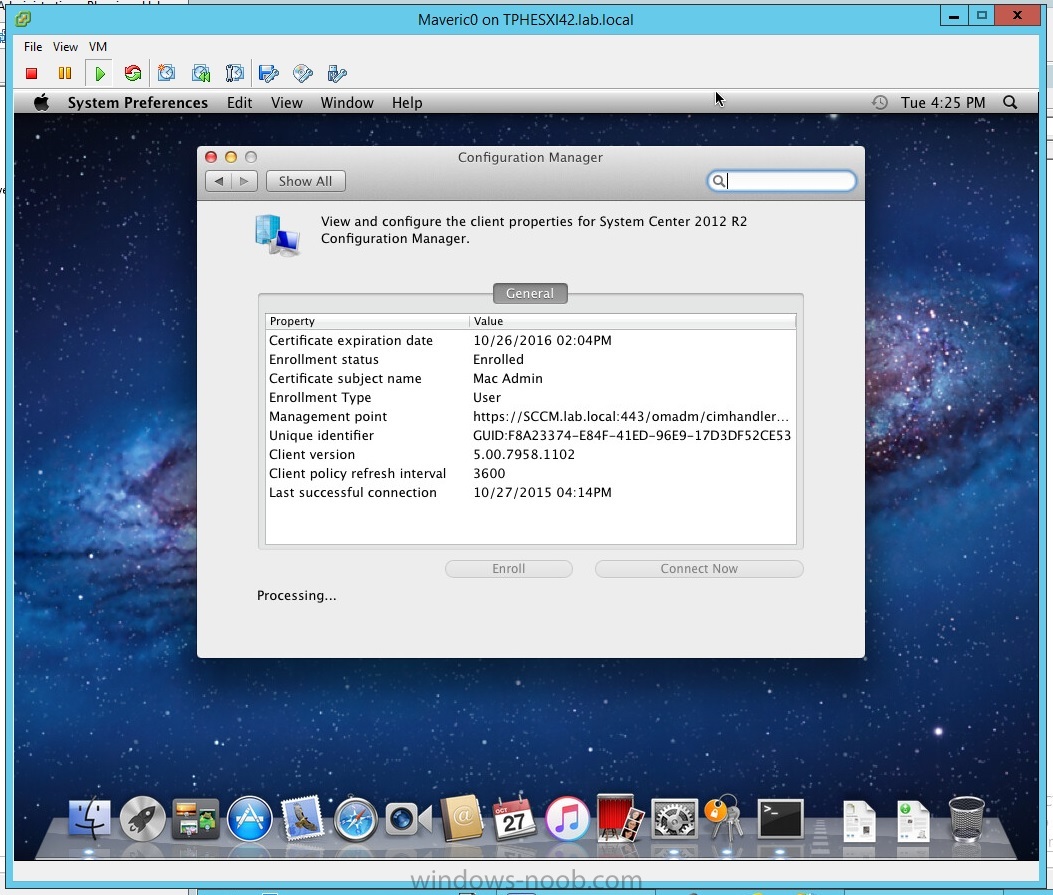
Task: Open the Window menu
Action: click(347, 103)
